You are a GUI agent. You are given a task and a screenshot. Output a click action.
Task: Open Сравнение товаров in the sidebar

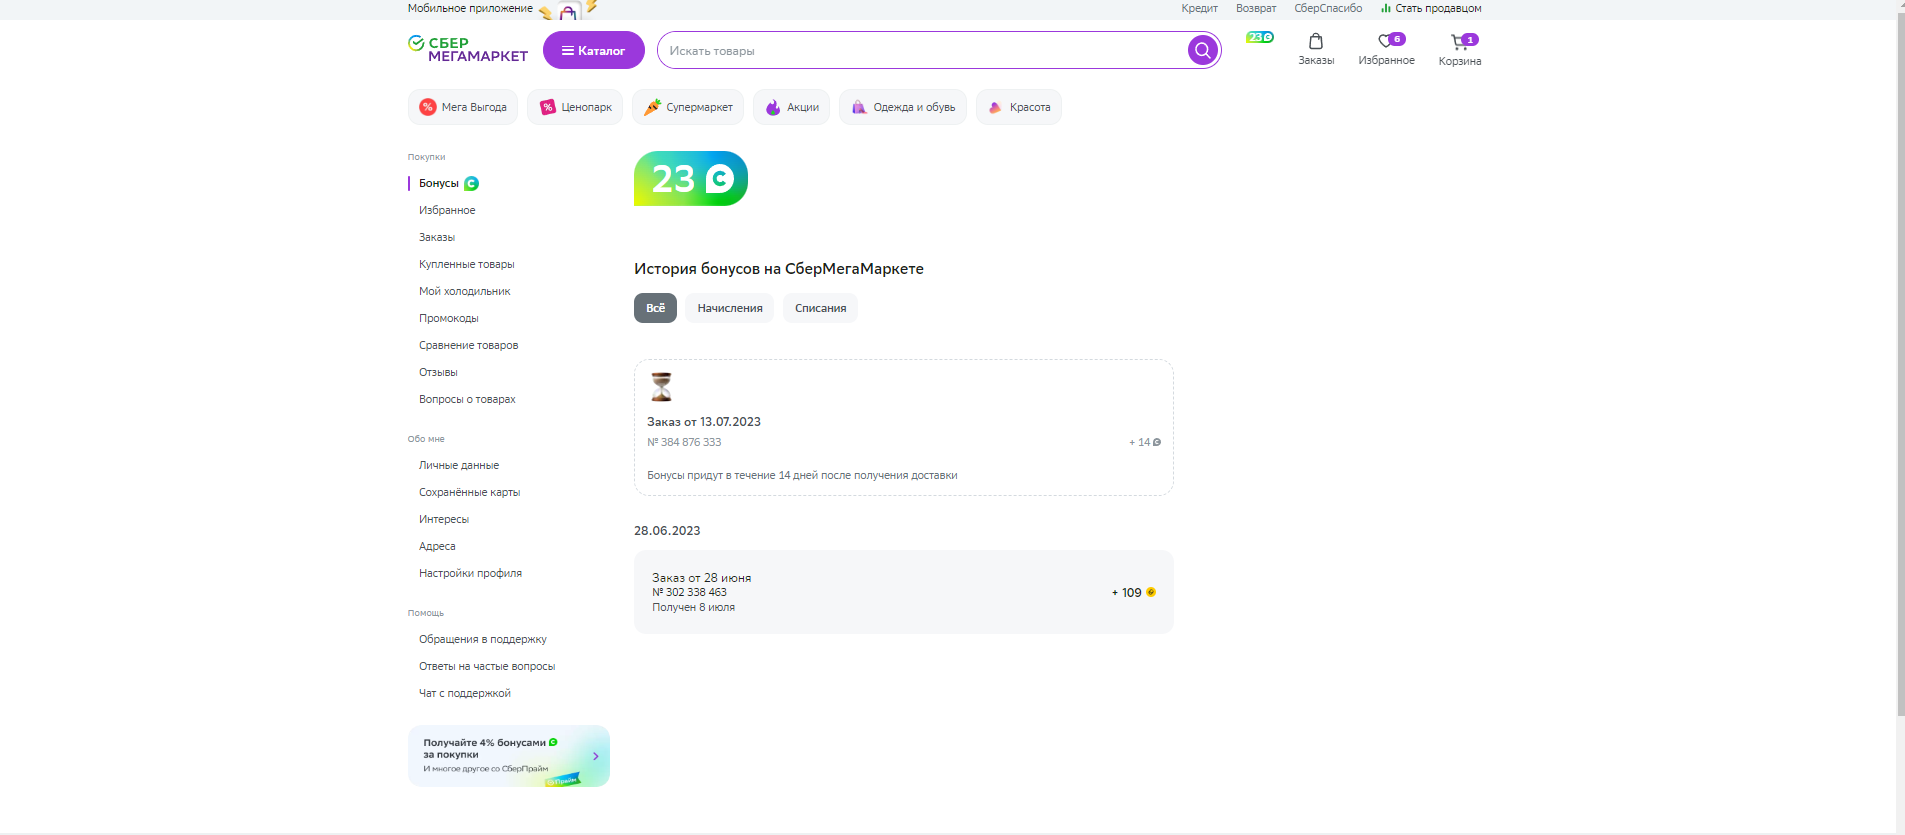(469, 346)
